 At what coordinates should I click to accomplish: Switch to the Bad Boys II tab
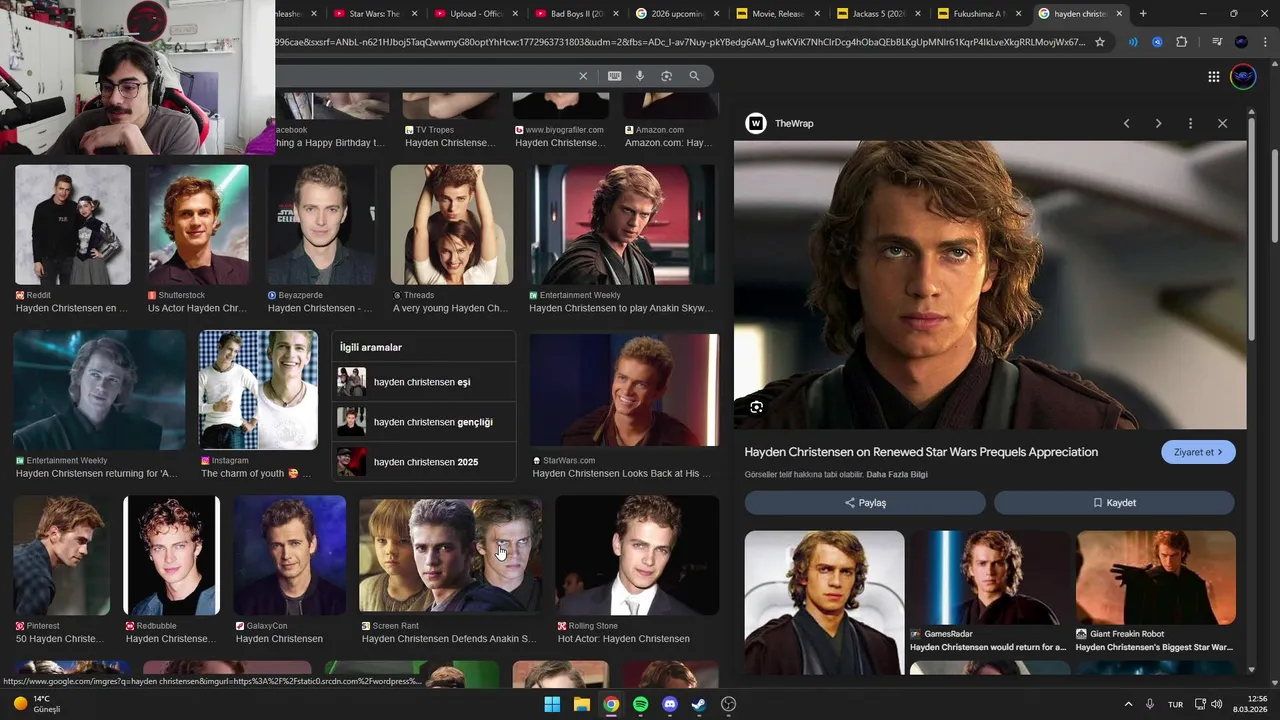[578, 14]
